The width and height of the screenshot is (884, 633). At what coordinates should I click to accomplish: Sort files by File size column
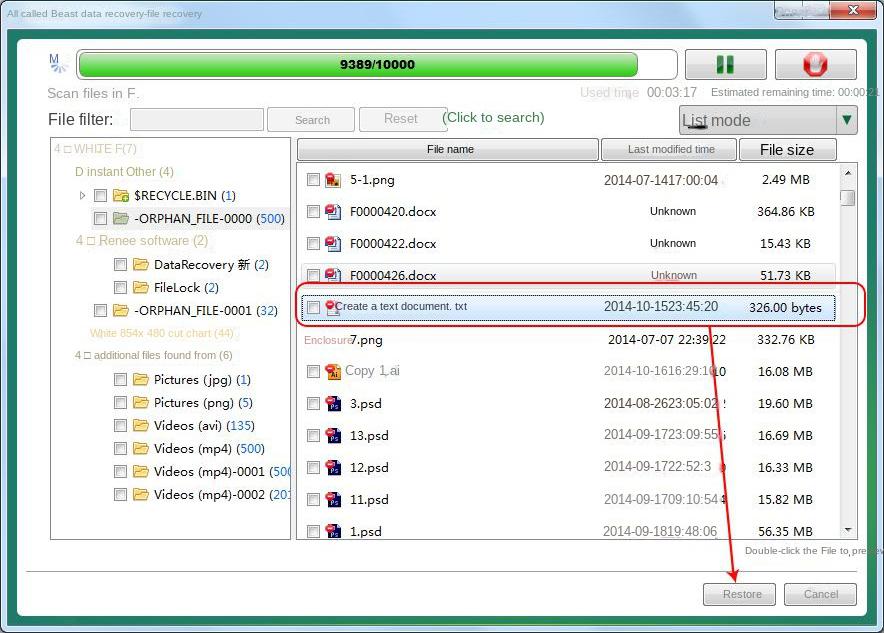pos(788,149)
